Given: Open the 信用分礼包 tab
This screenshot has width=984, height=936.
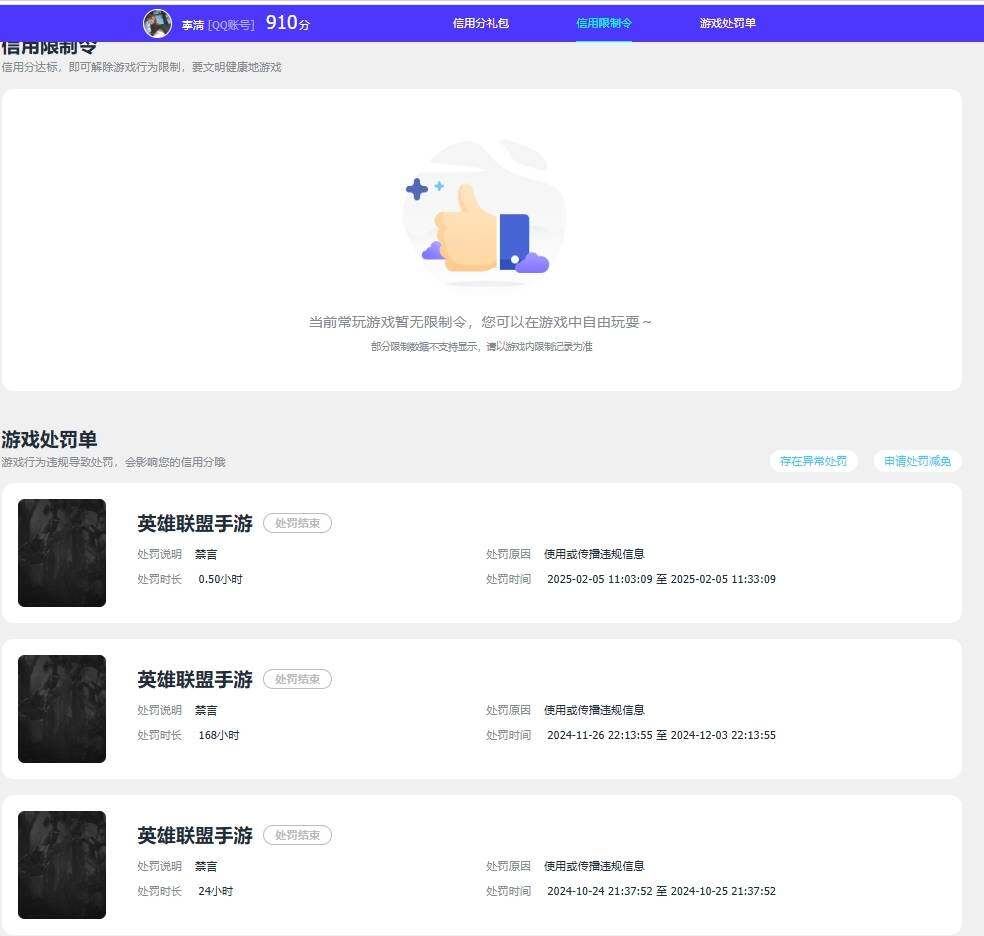Looking at the screenshot, I should (x=481, y=23).
